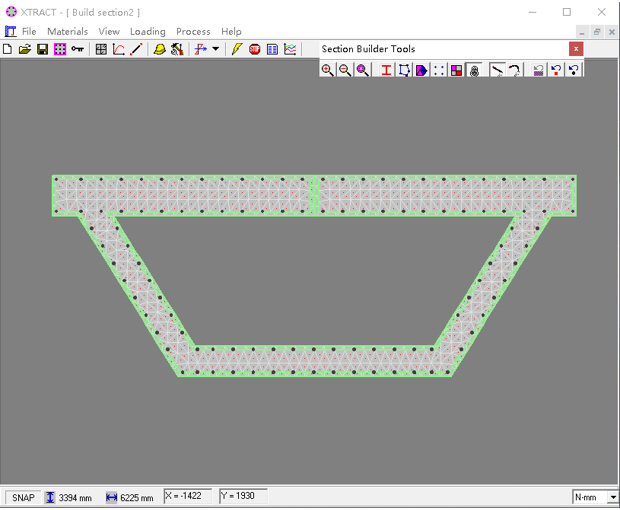Toggle the dotted grid points tool
Screen dimensions: 620x510
click(x=439, y=70)
